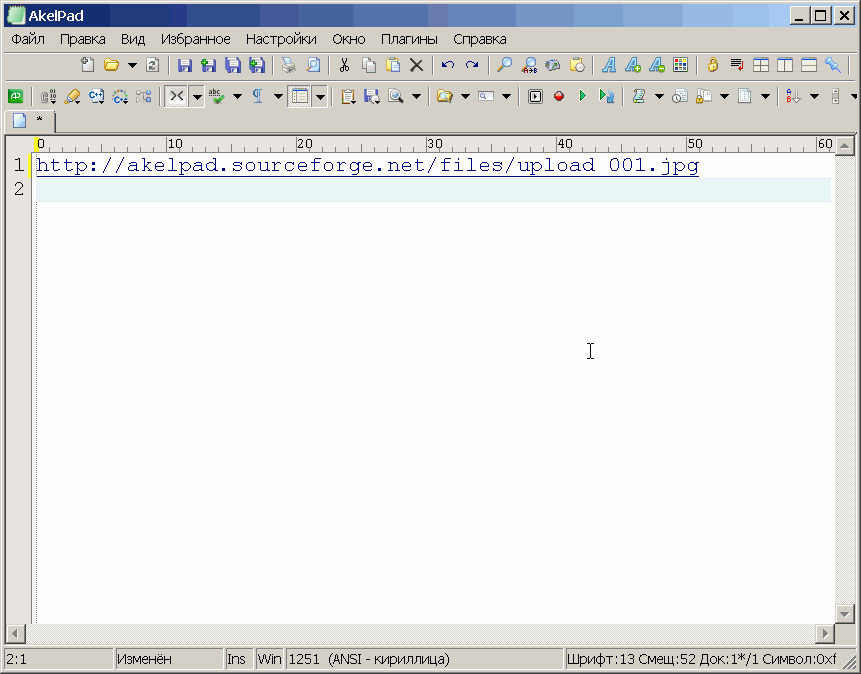Run spell check abc icon
The width and height of the screenshot is (861, 674).
click(216, 97)
